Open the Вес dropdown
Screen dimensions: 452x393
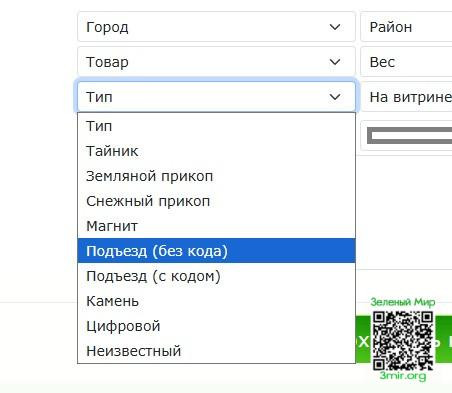[x=406, y=62]
